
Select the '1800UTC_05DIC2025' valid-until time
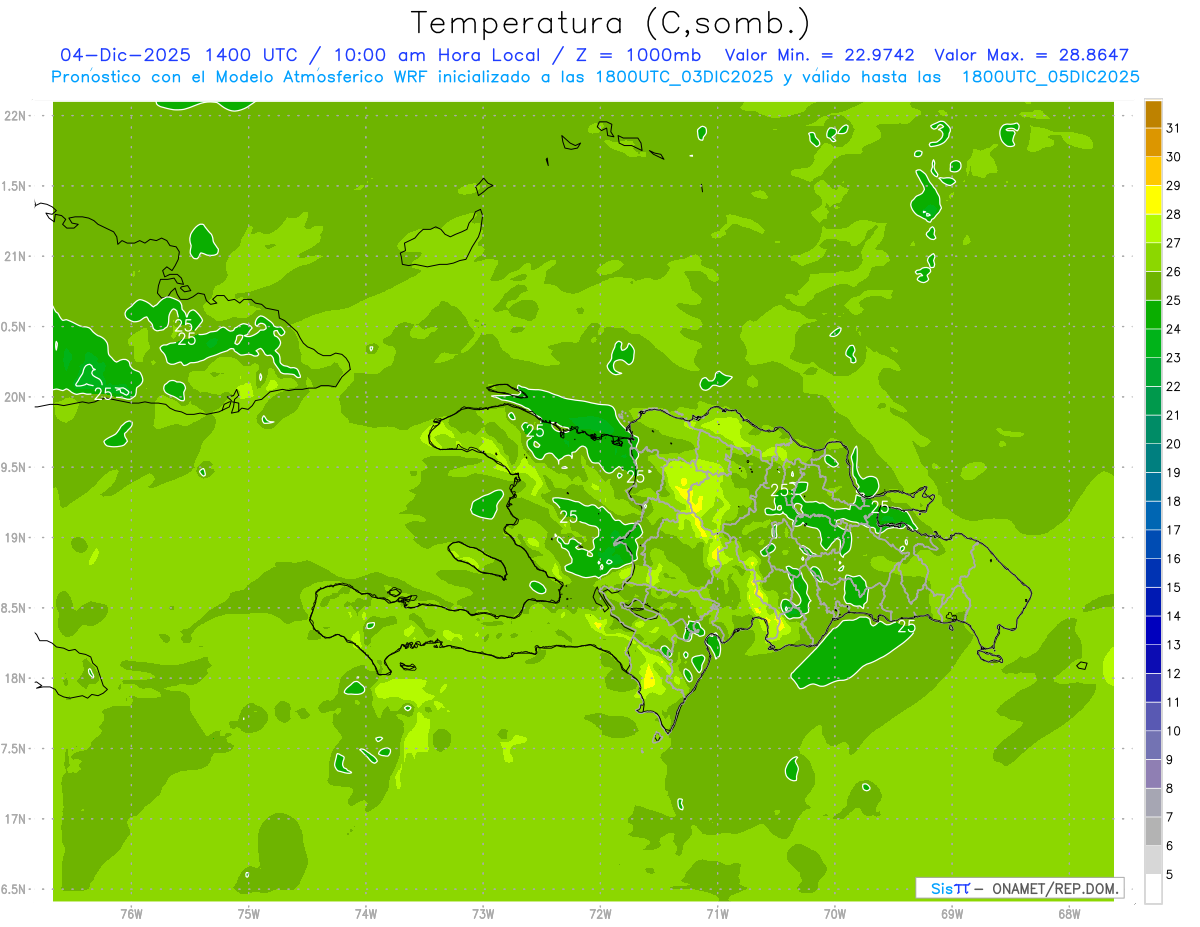click(x=1050, y=77)
